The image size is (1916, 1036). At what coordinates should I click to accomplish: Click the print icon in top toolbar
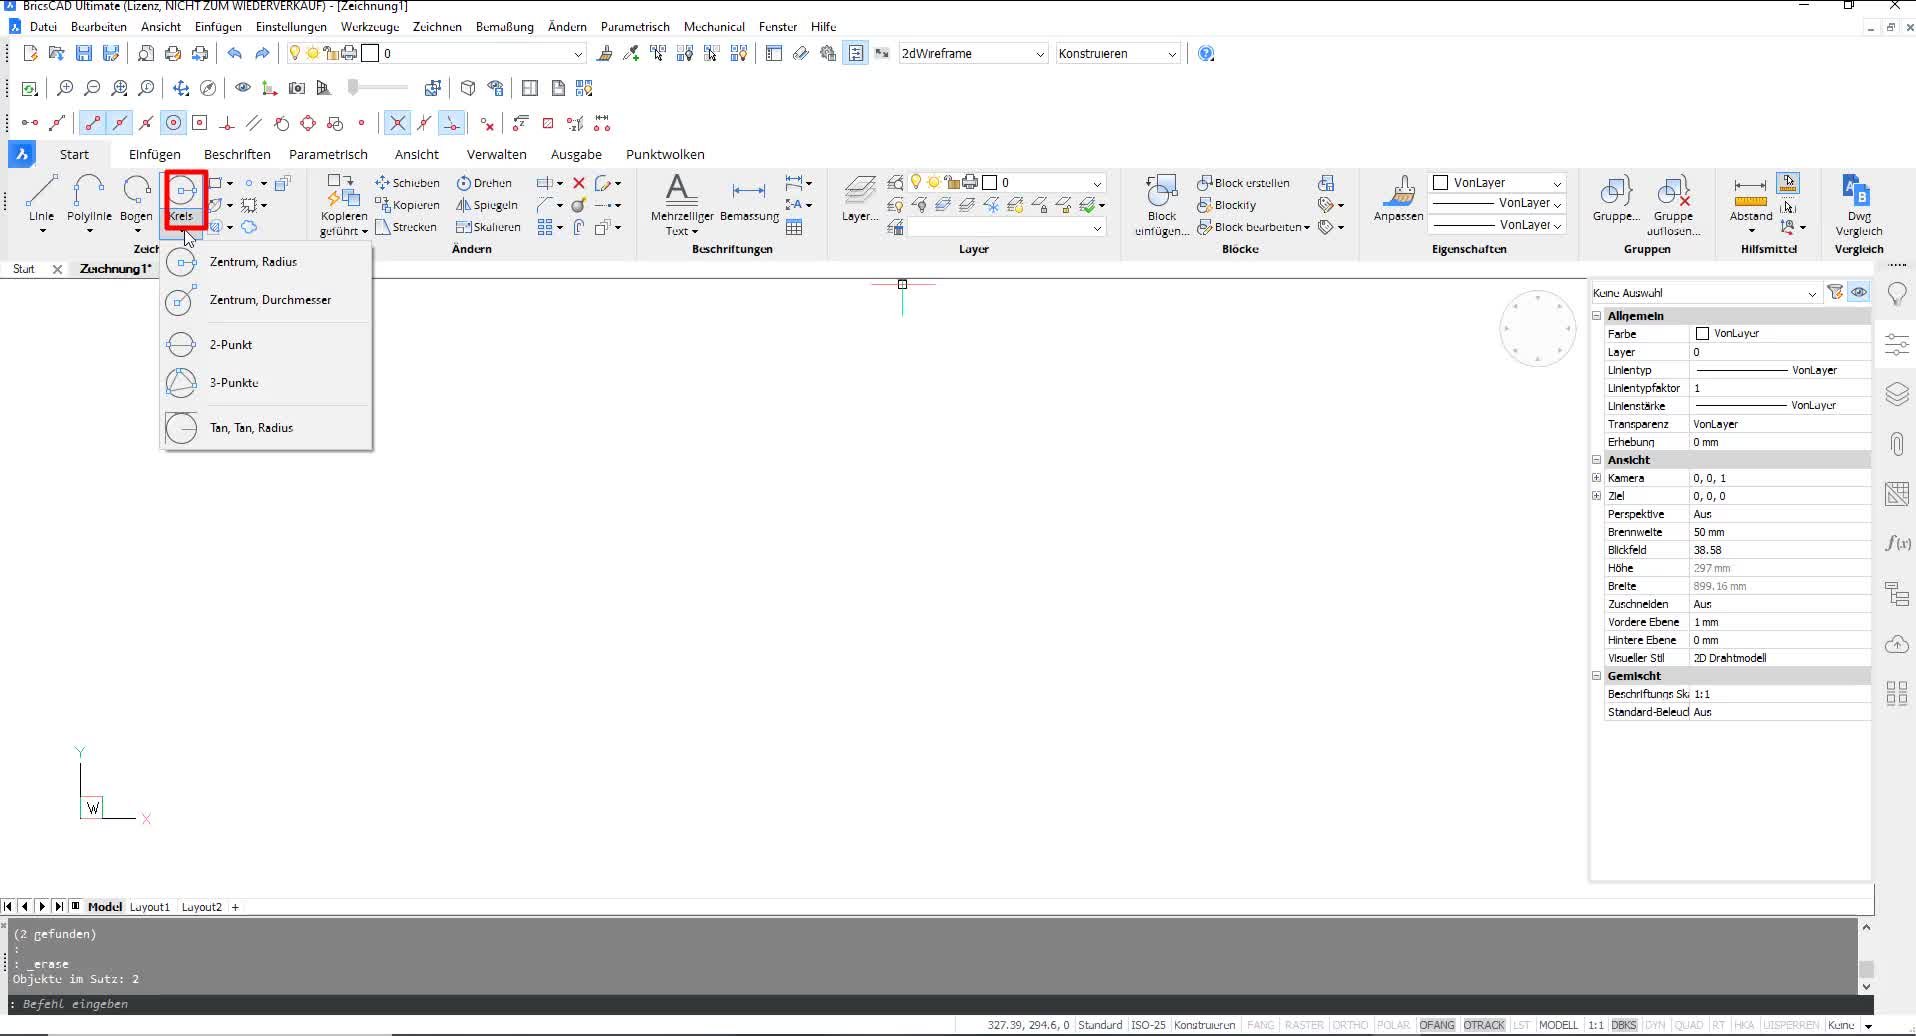click(173, 54)
